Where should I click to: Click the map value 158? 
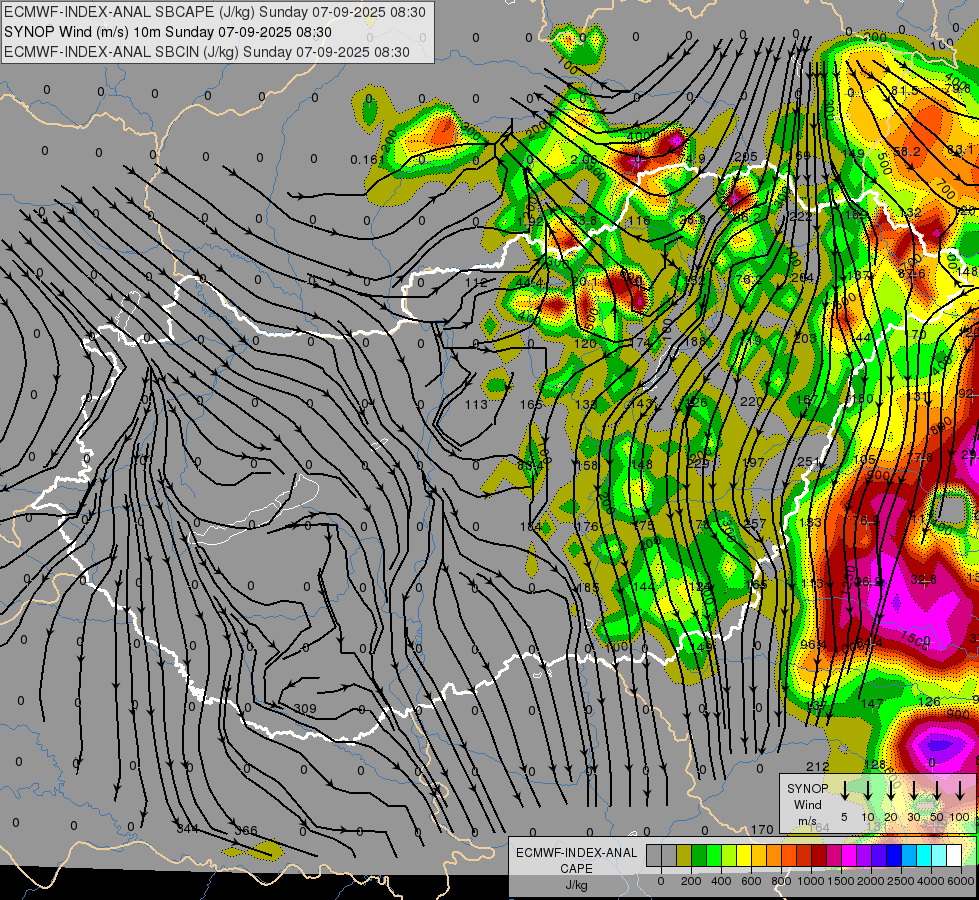pos(587,465)
